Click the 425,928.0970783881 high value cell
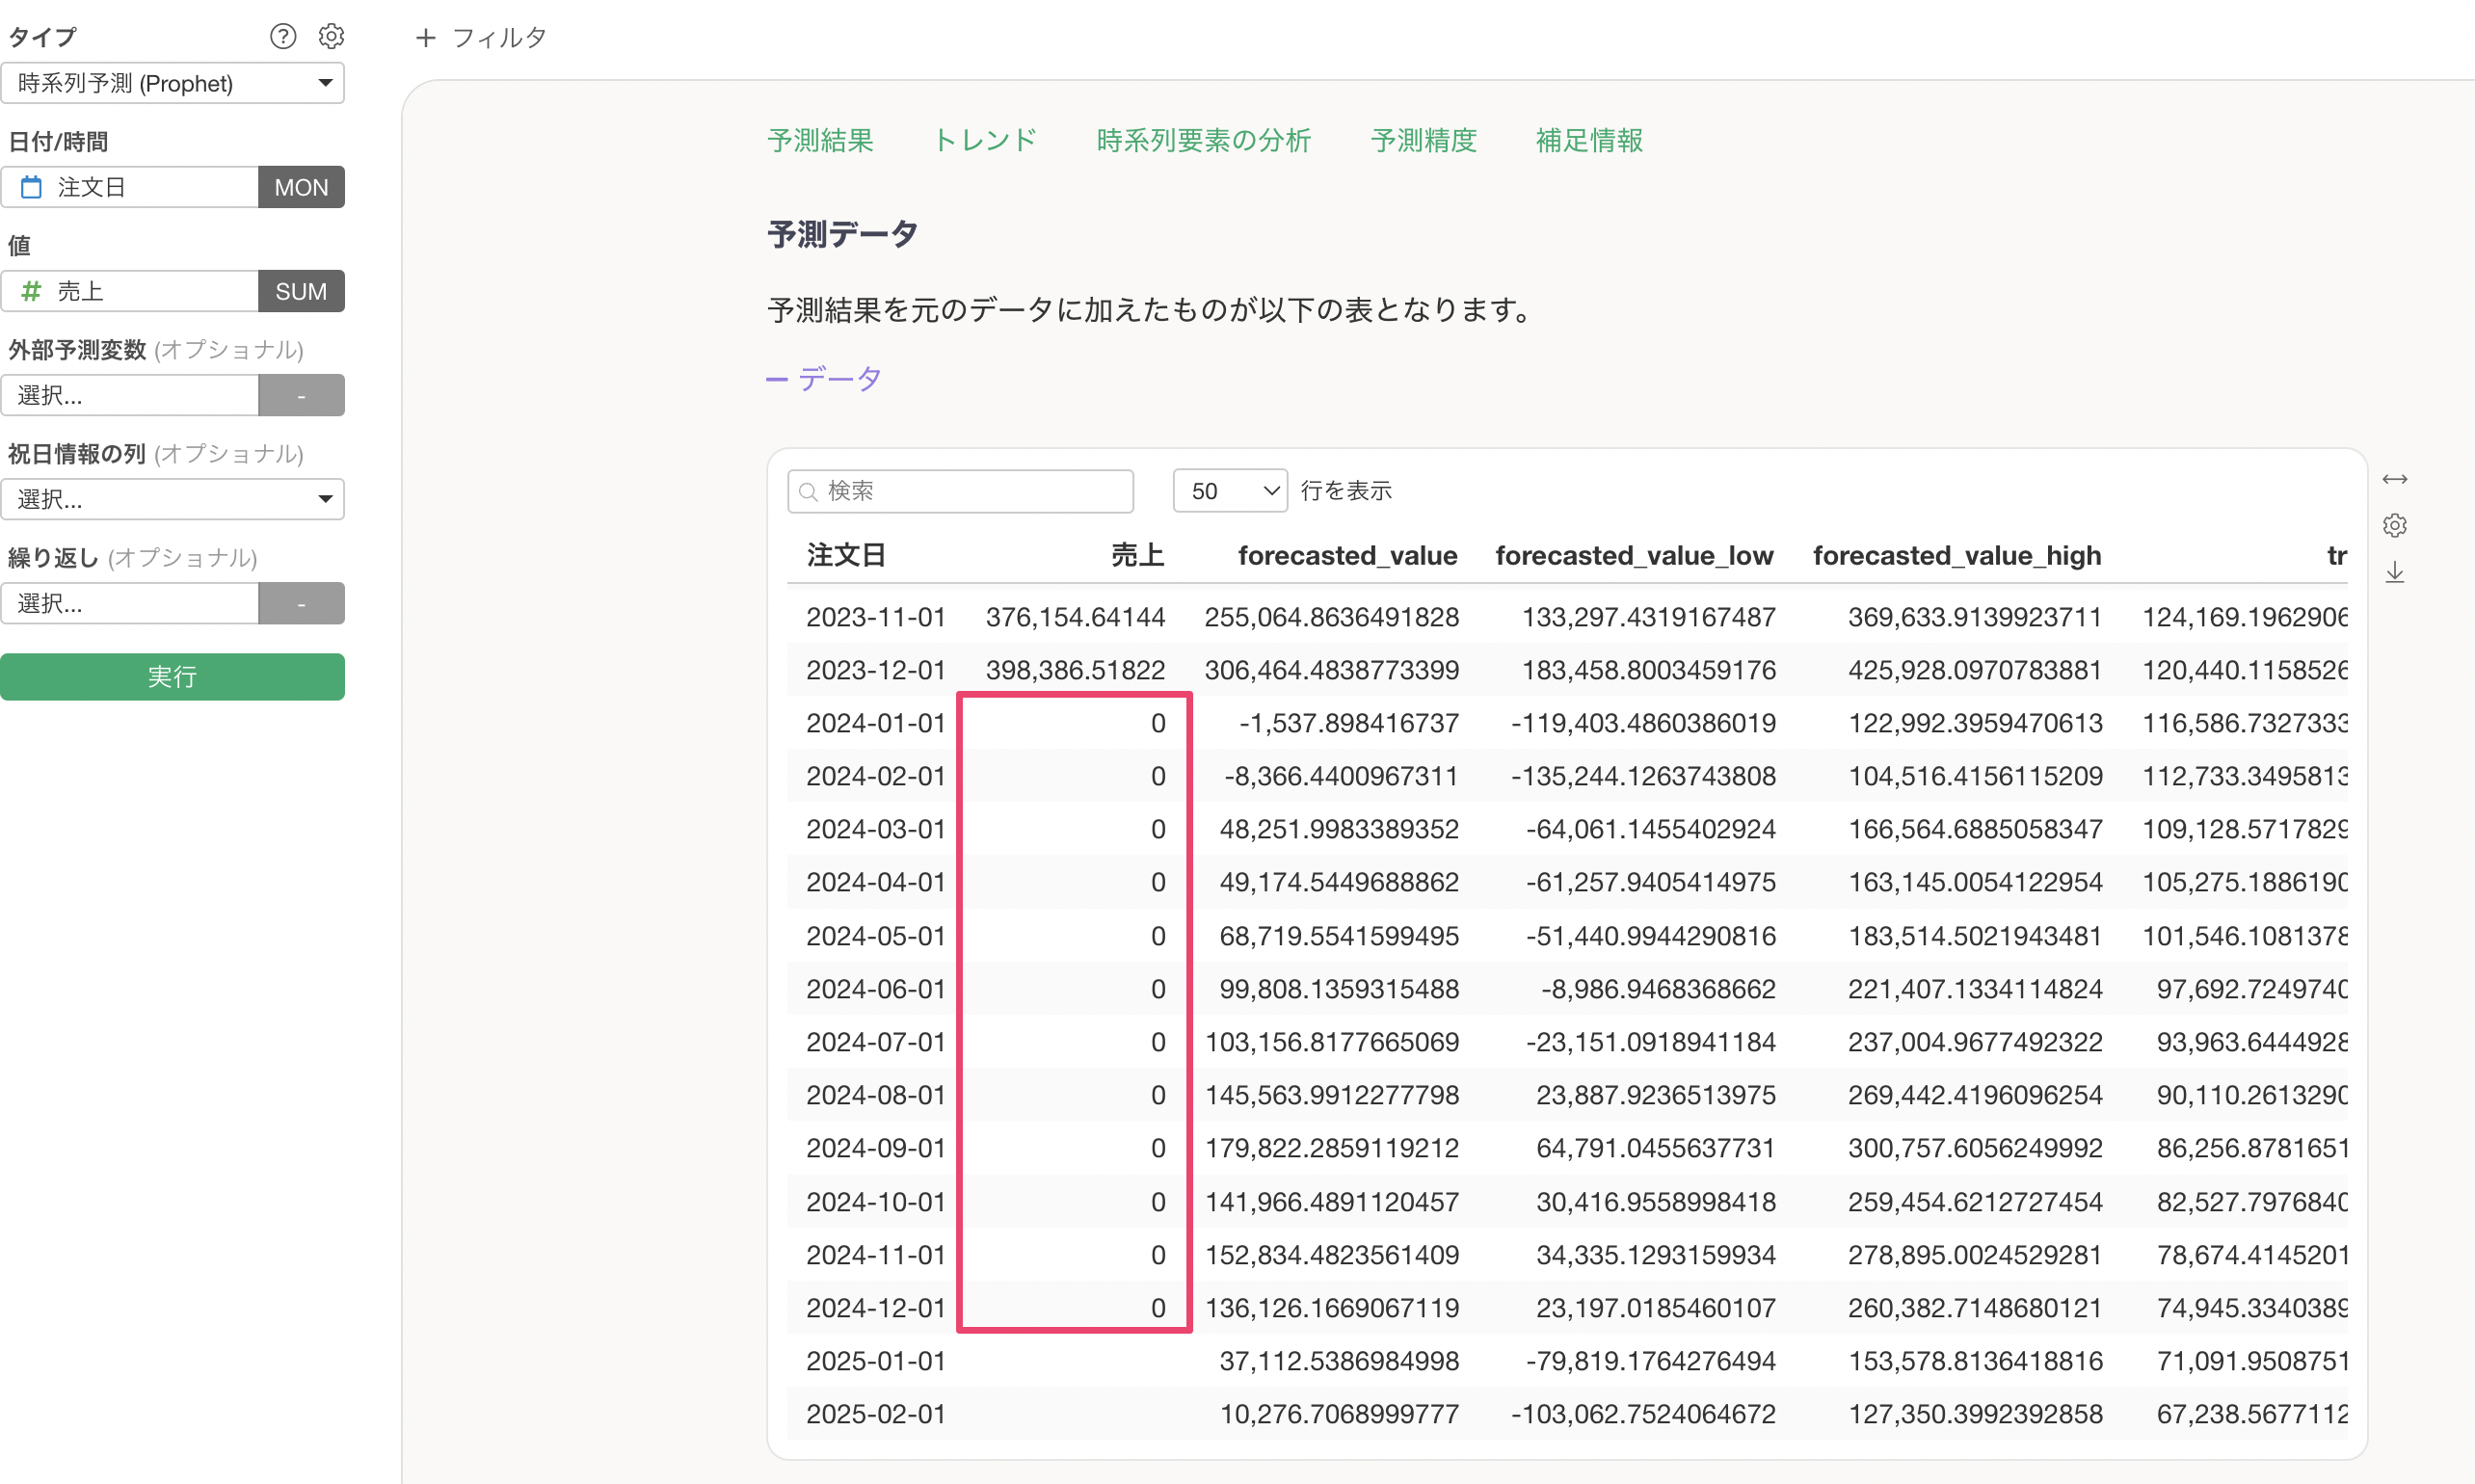2475x1484 pixels. tap(1975, 670)
